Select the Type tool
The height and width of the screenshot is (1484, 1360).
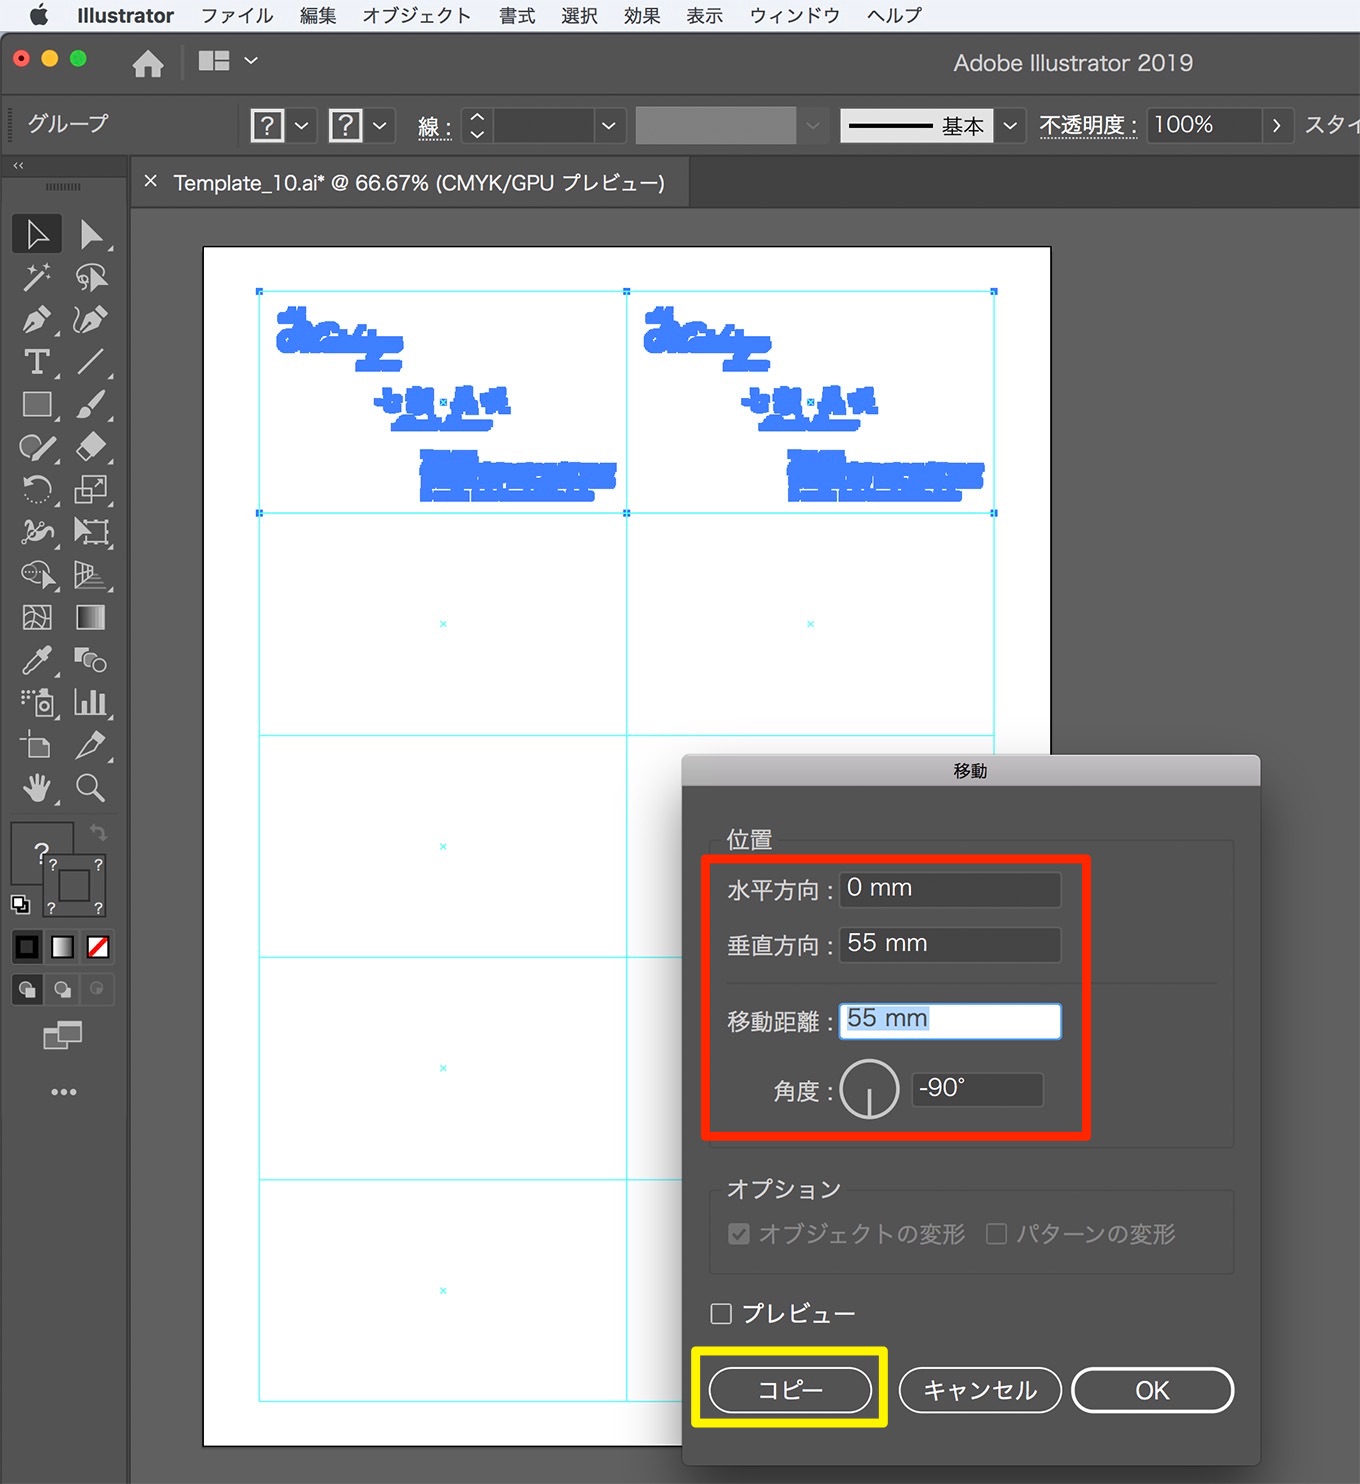pyautogui.click(x=37, y=362)
